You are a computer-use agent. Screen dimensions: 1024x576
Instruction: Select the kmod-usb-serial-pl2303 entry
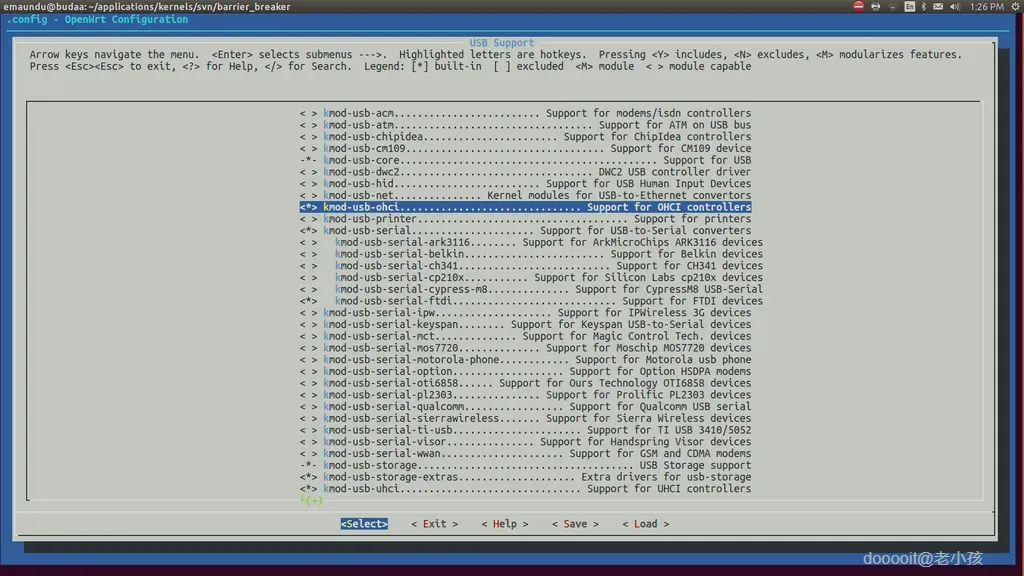pos(525,396)
